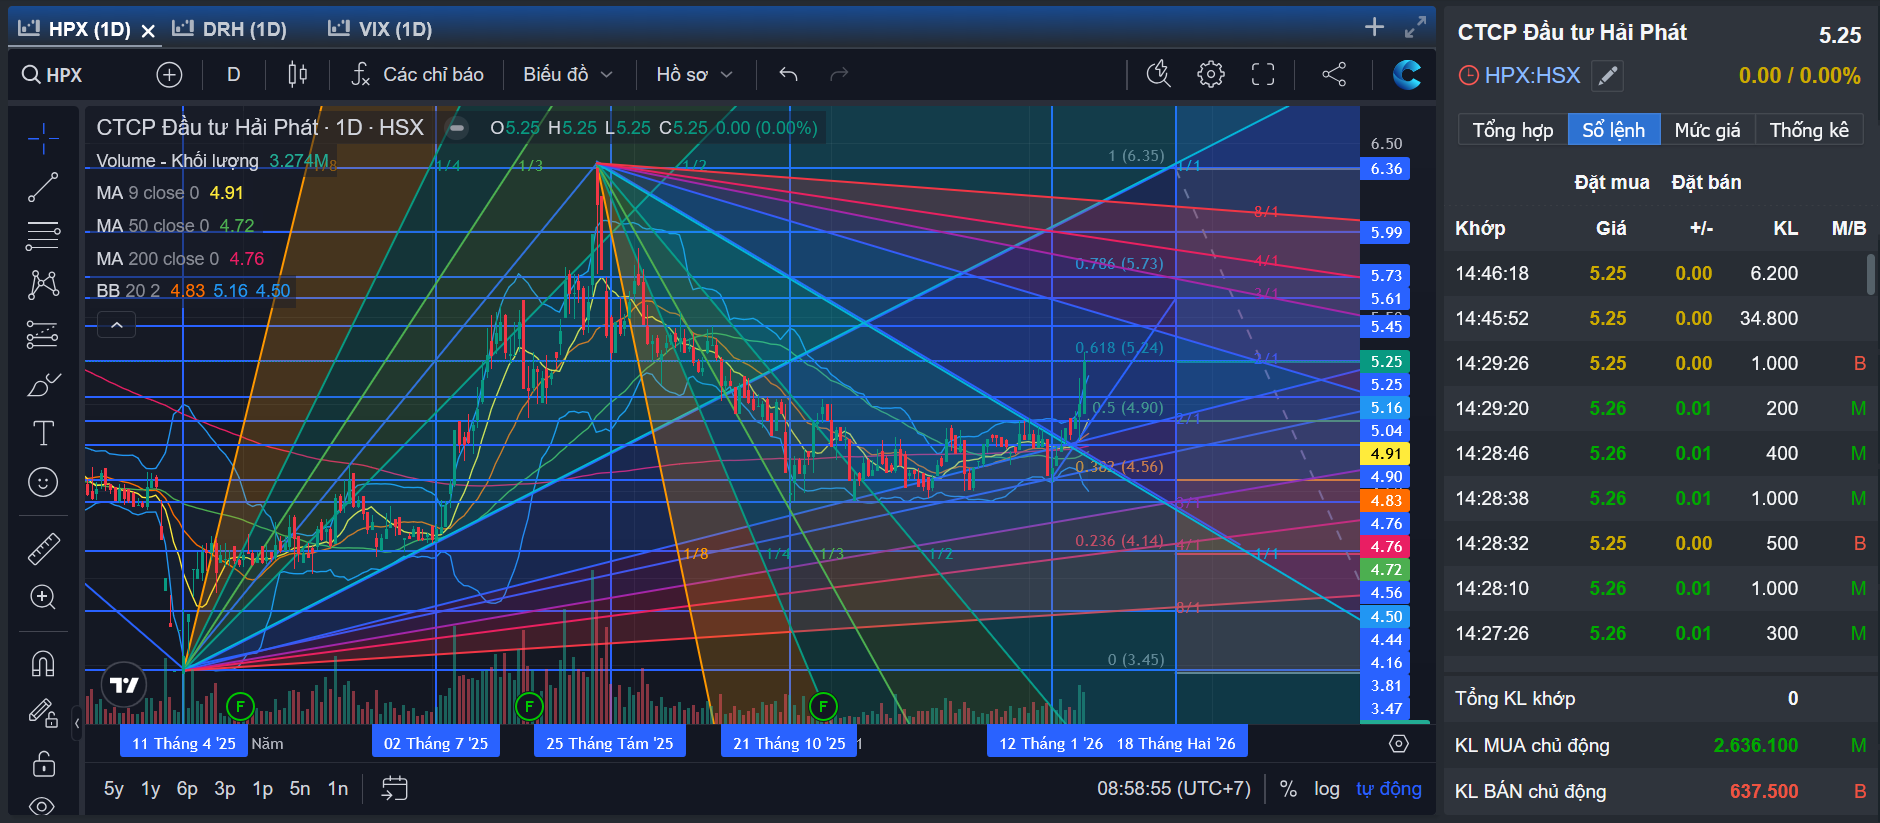This screenshot has width=1880, height=823.
Task: Open the chart settings gear
Action: pos(1211,75)
